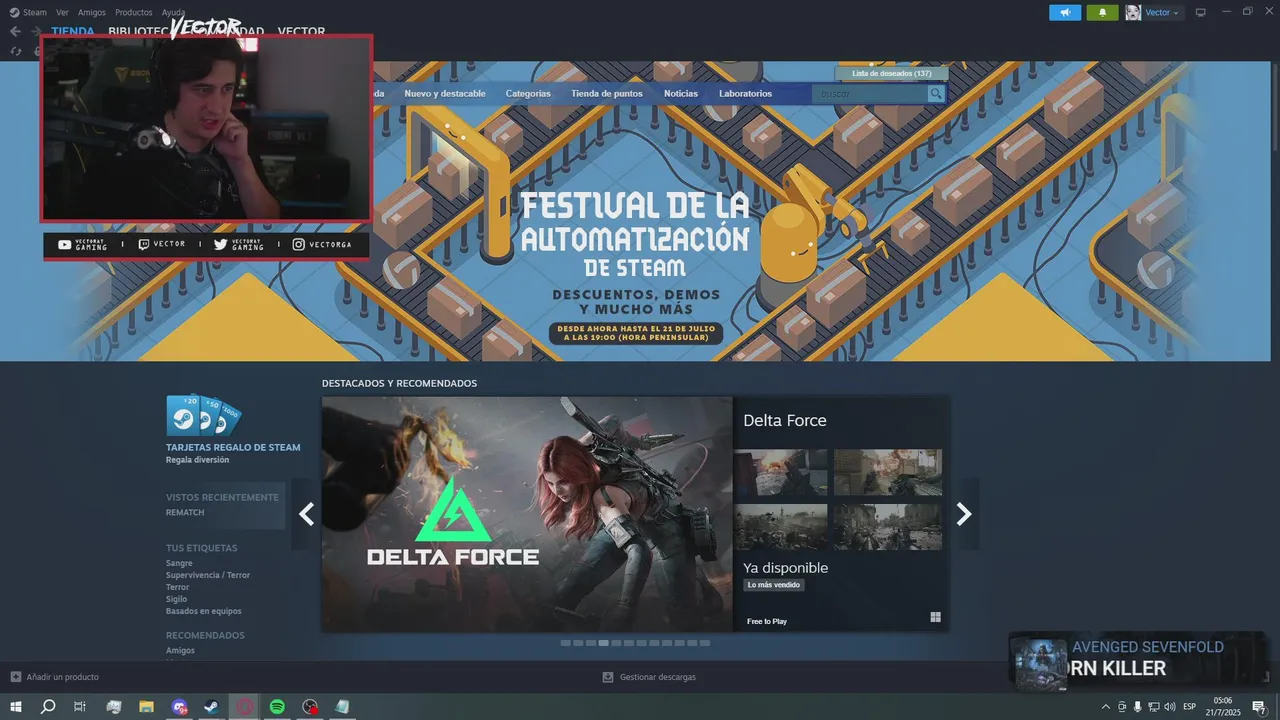Open the Delta Force featured banner image
Screen dimensions: 1280x720
click(x=527, y=514)
